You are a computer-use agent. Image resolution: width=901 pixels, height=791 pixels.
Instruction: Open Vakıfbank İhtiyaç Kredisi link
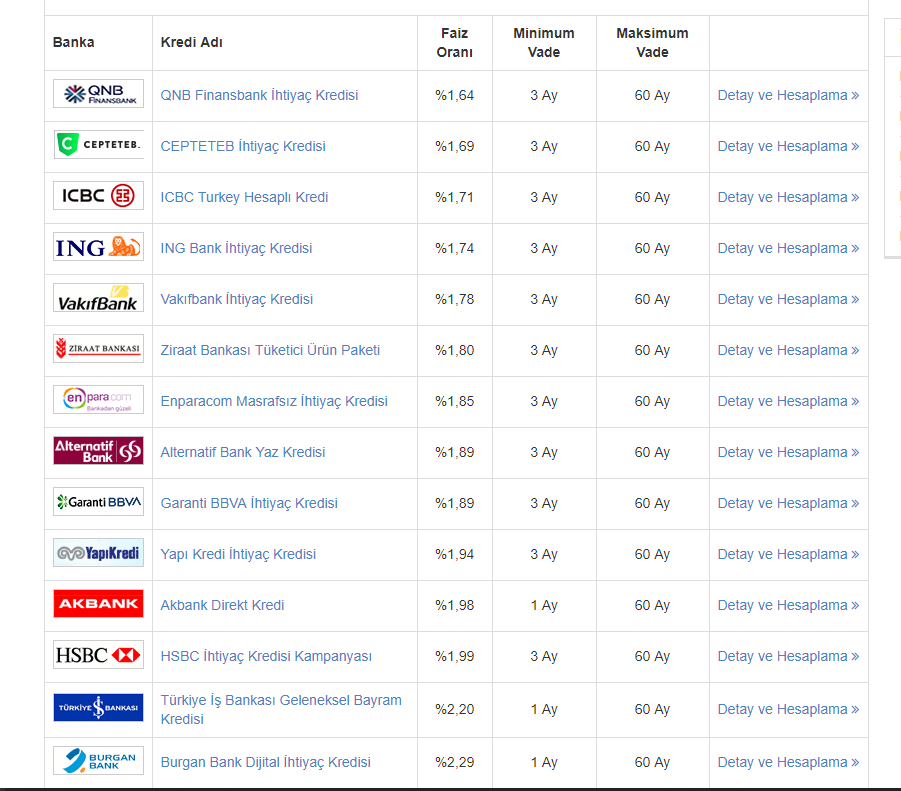tap(237, 299)
